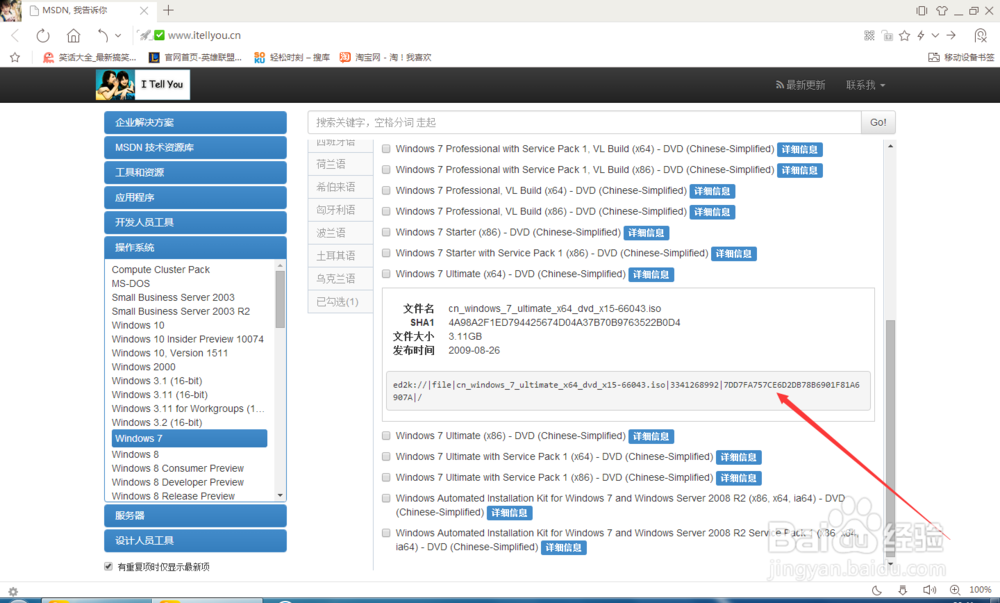Select Windows 8 in the OS list

[x=135, y=454]
